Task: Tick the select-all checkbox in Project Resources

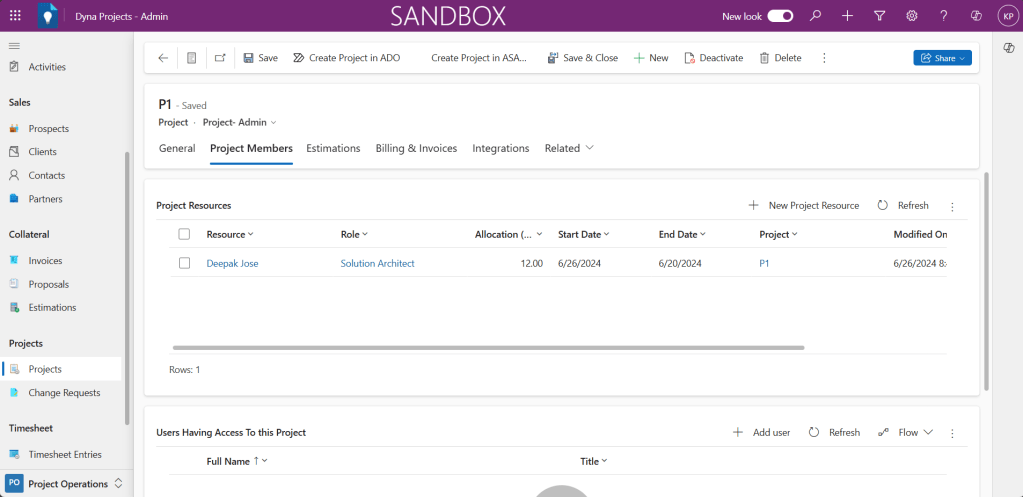Action: pos(184,234)
